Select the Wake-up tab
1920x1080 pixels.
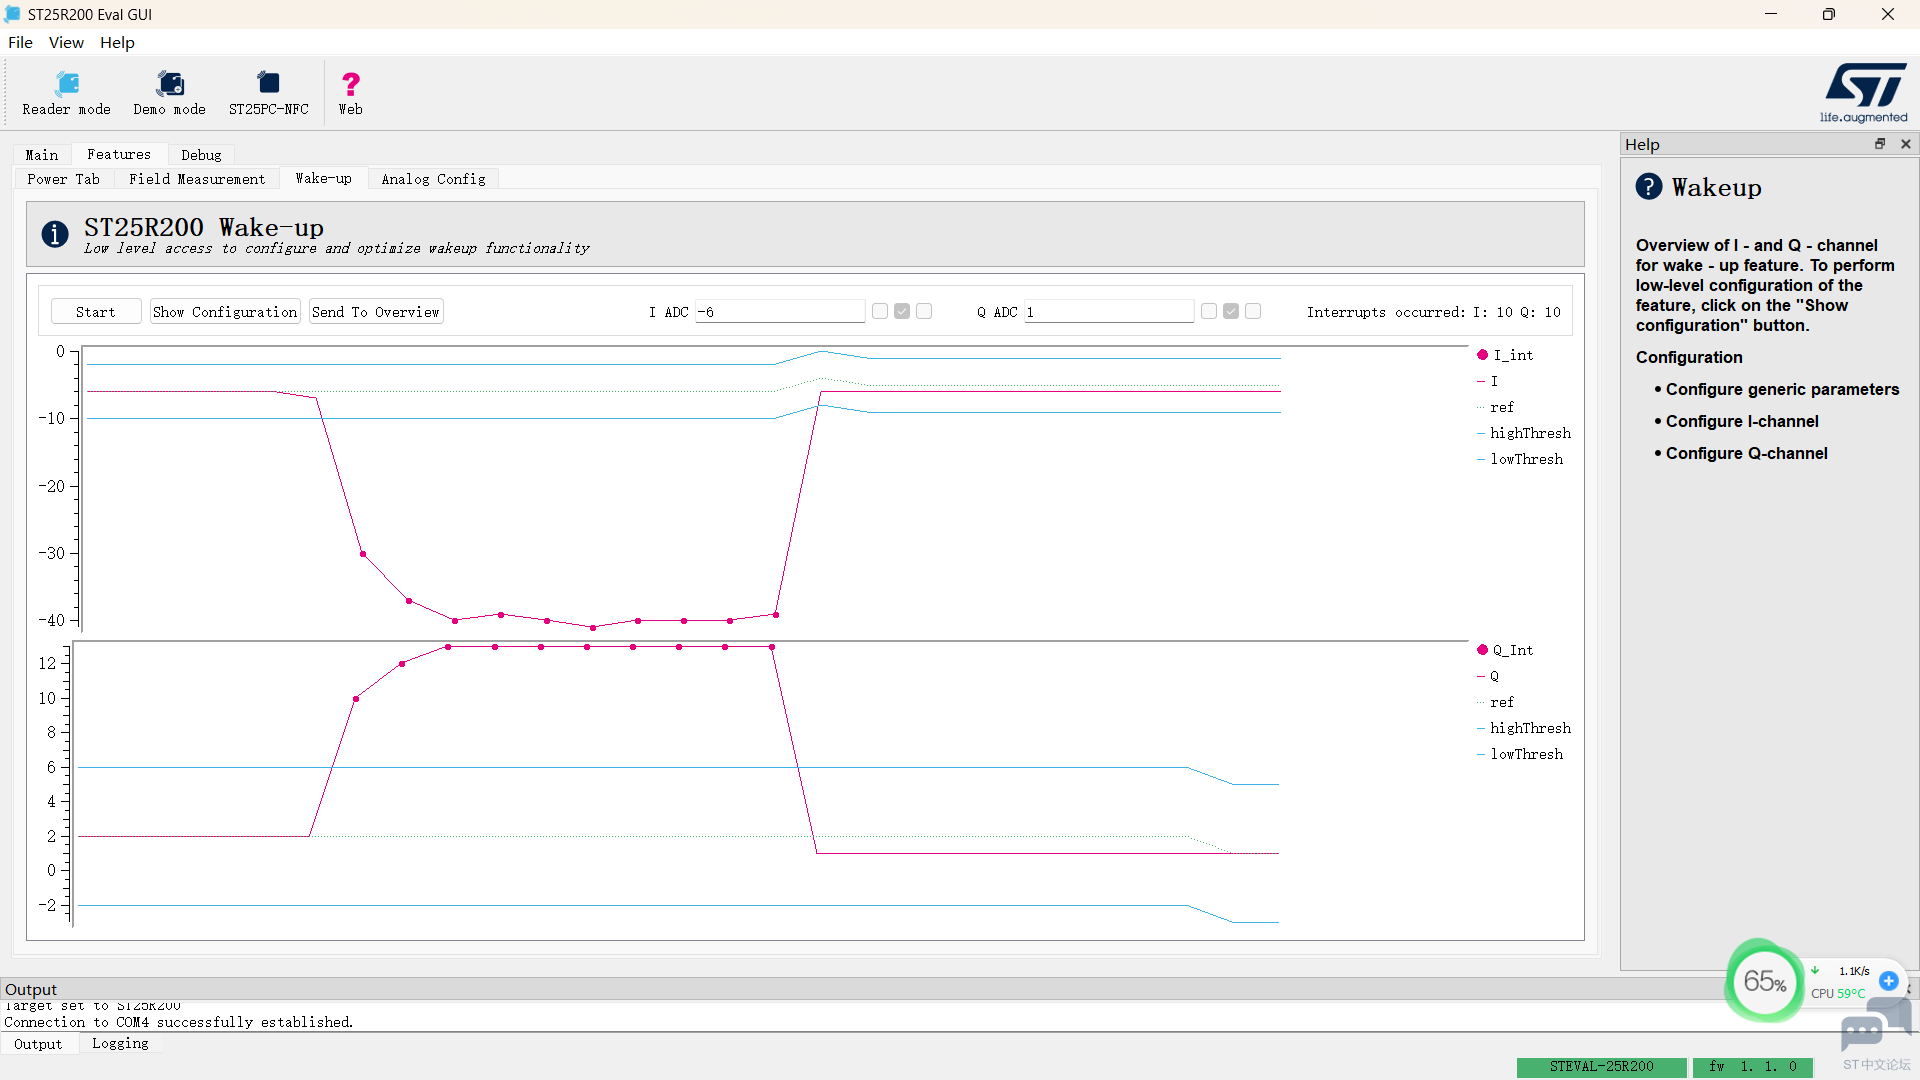point(324,178)
